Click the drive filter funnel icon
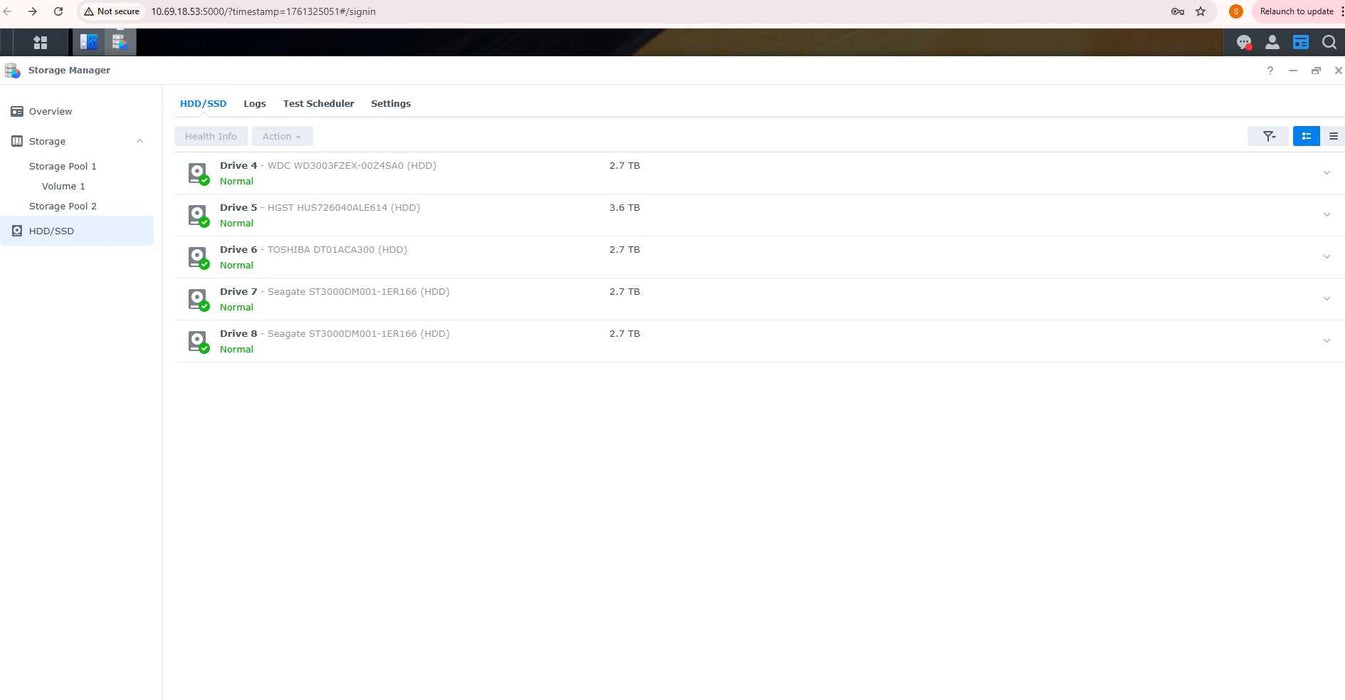The width and height of the screenshot is (1345, 700). 1268,136
